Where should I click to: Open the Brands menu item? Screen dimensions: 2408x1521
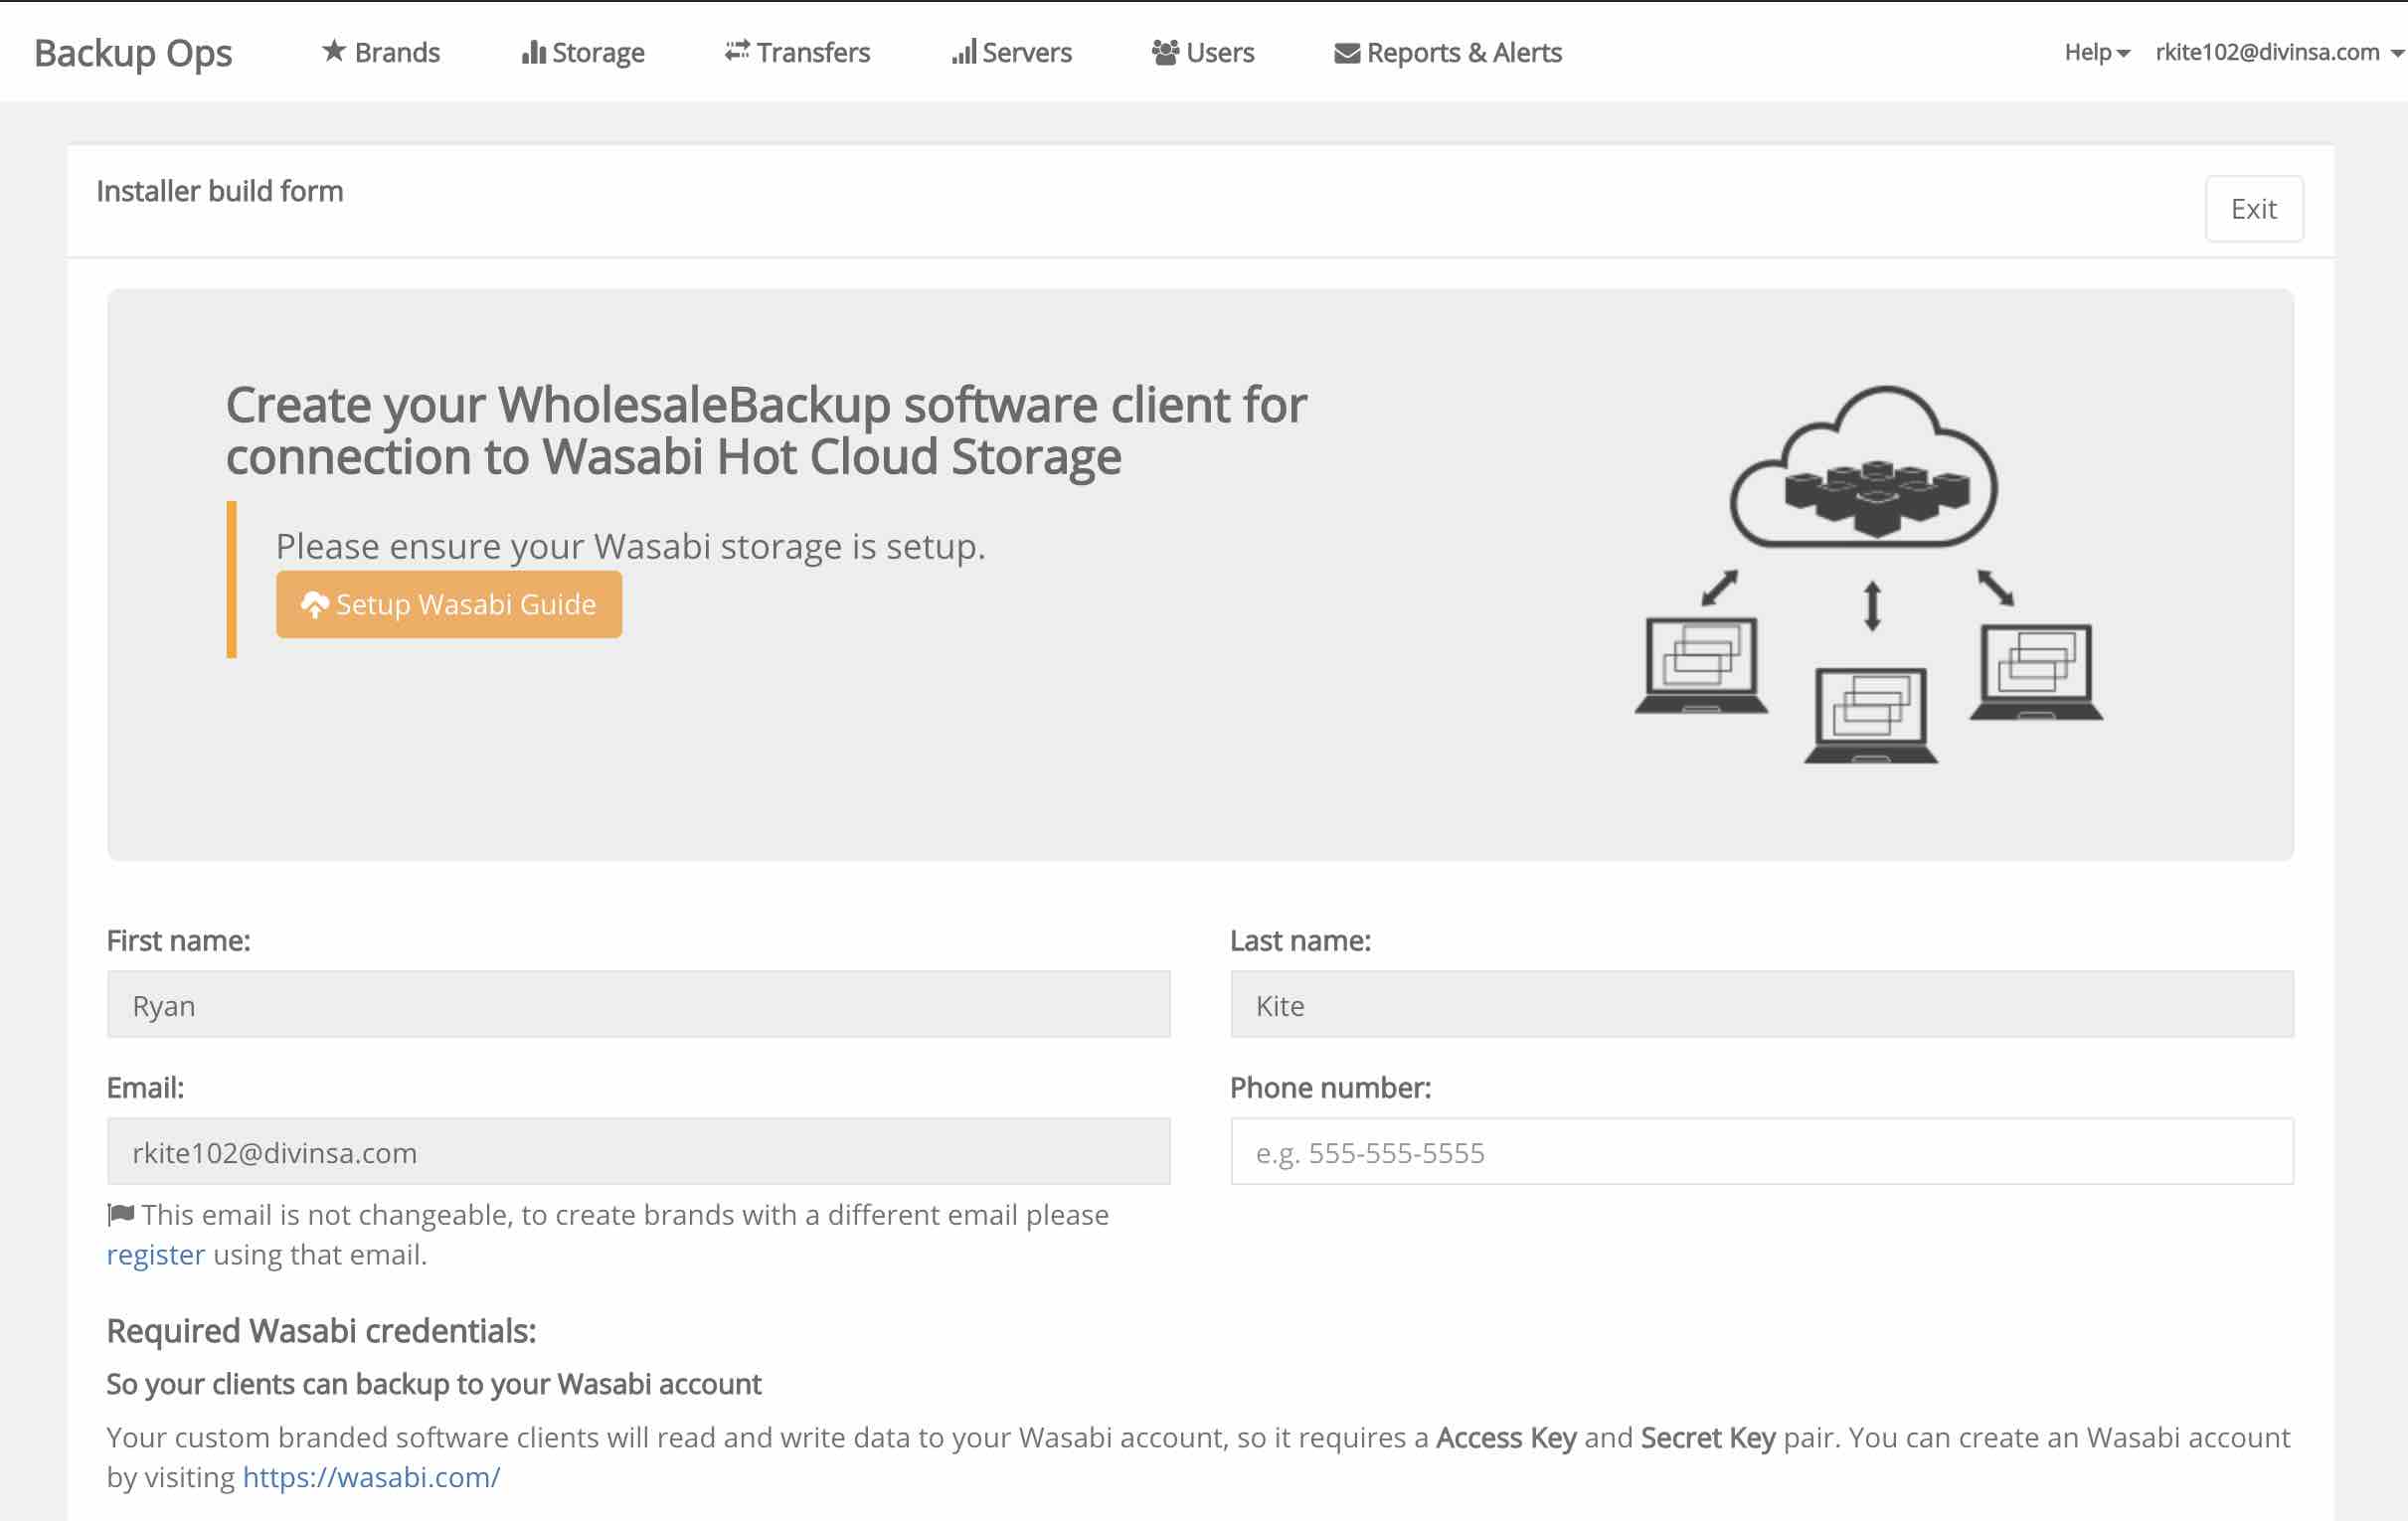[x=381, y=52]
